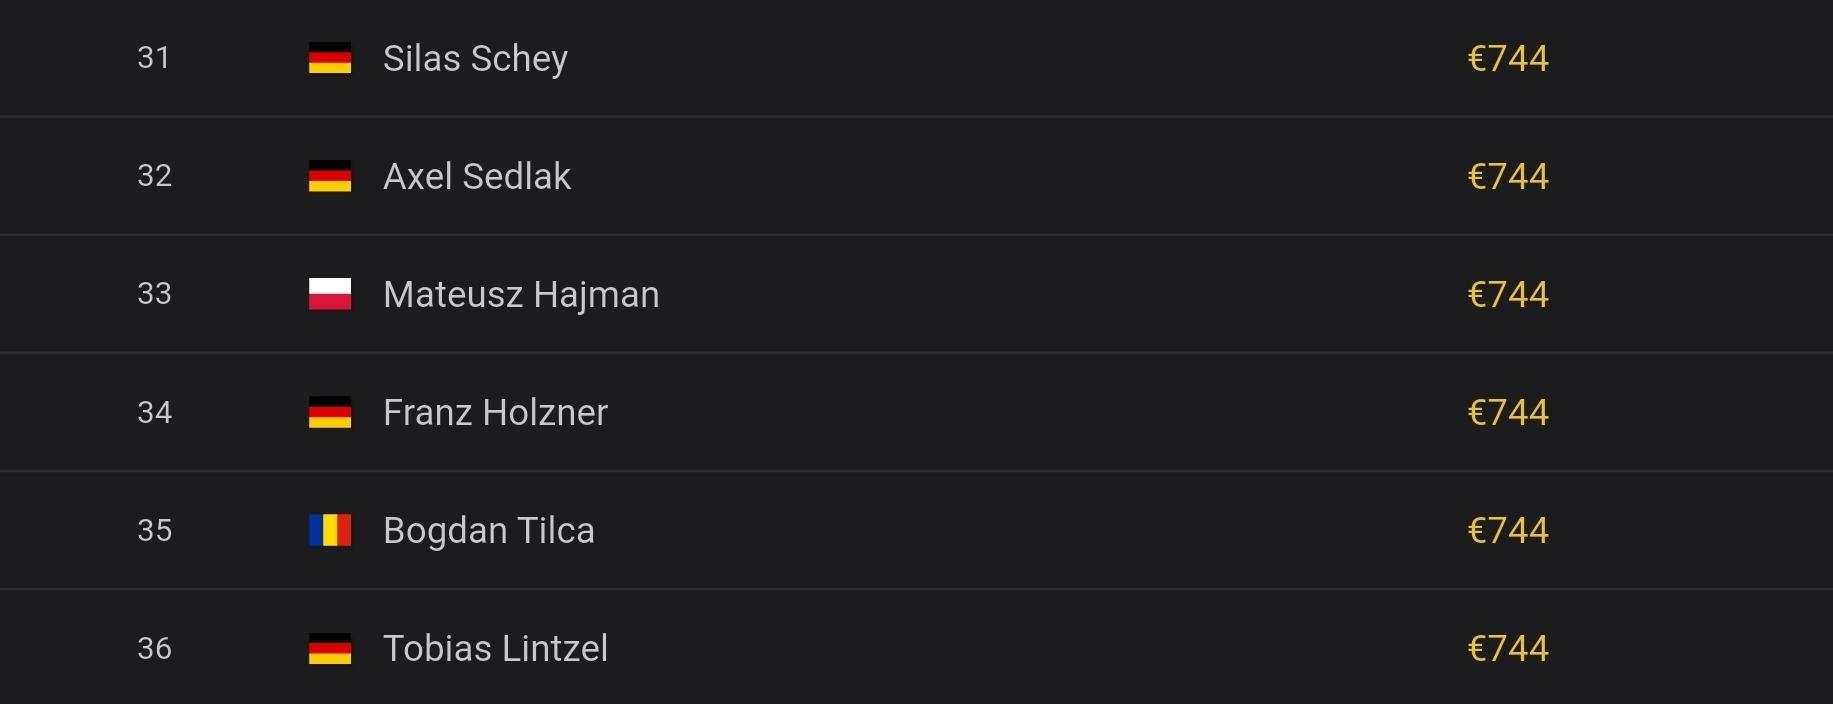Open Bogdan Tilca's player entry

(x=489, y=530)
